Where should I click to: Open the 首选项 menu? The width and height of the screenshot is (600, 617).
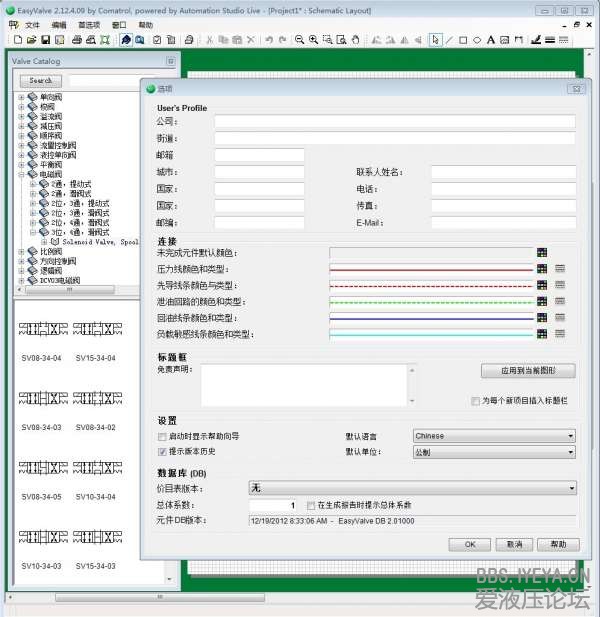tap(89, 24)
